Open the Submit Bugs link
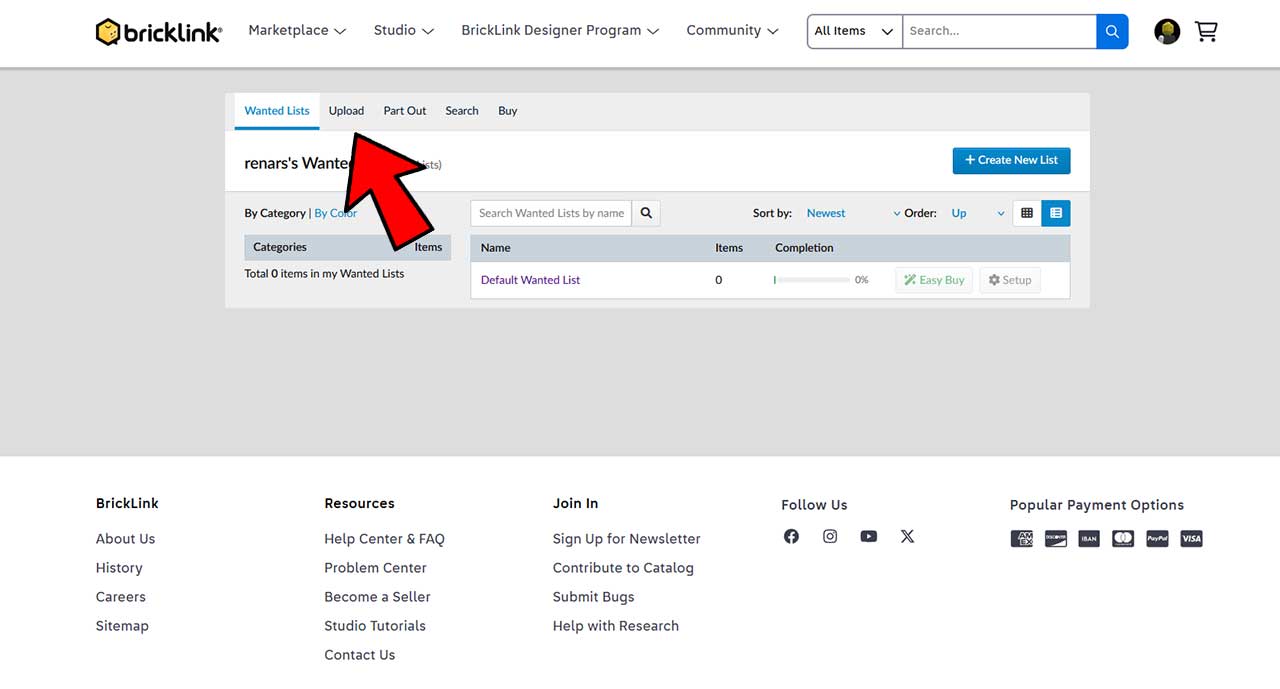This screenshot has height=689, width=1280. click(x=593, y=597)
